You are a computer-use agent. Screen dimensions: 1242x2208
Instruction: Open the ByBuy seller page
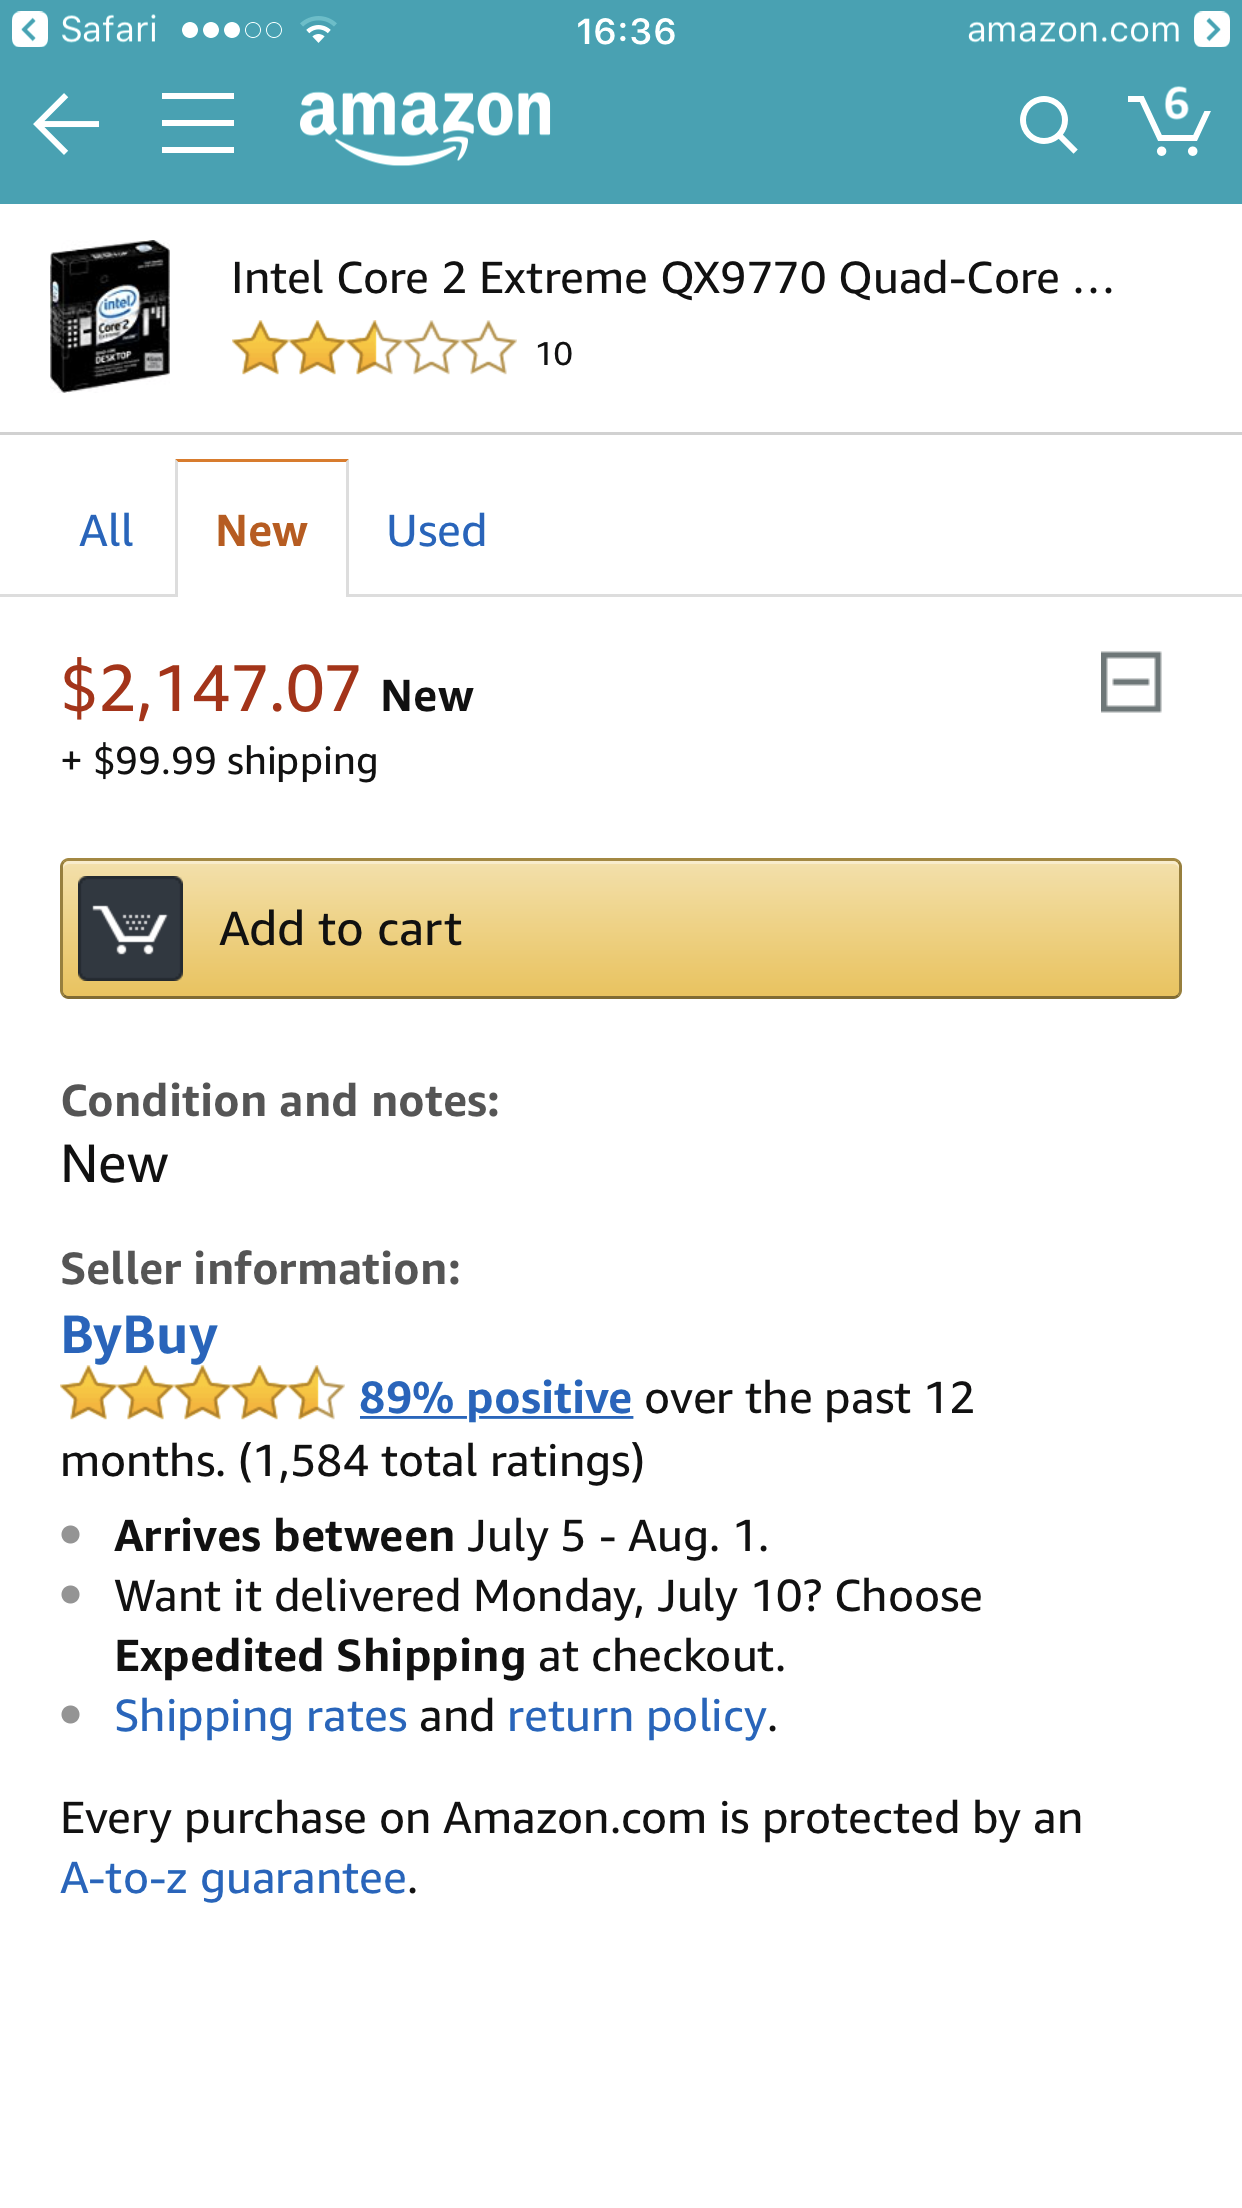click(x=139, y=1336)
